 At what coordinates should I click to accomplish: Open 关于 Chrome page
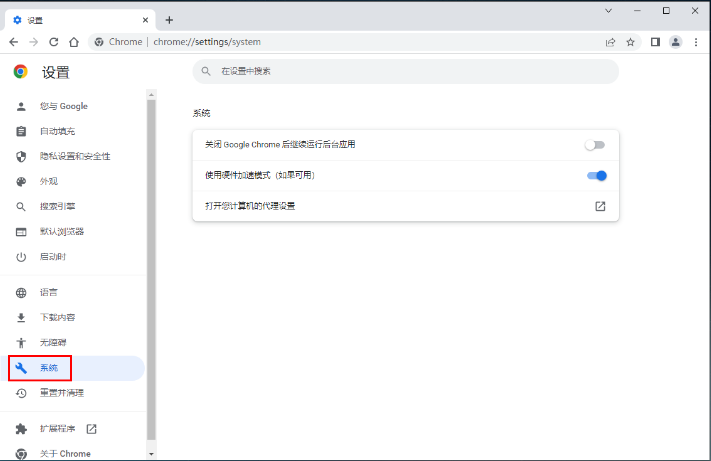[73, 453]
